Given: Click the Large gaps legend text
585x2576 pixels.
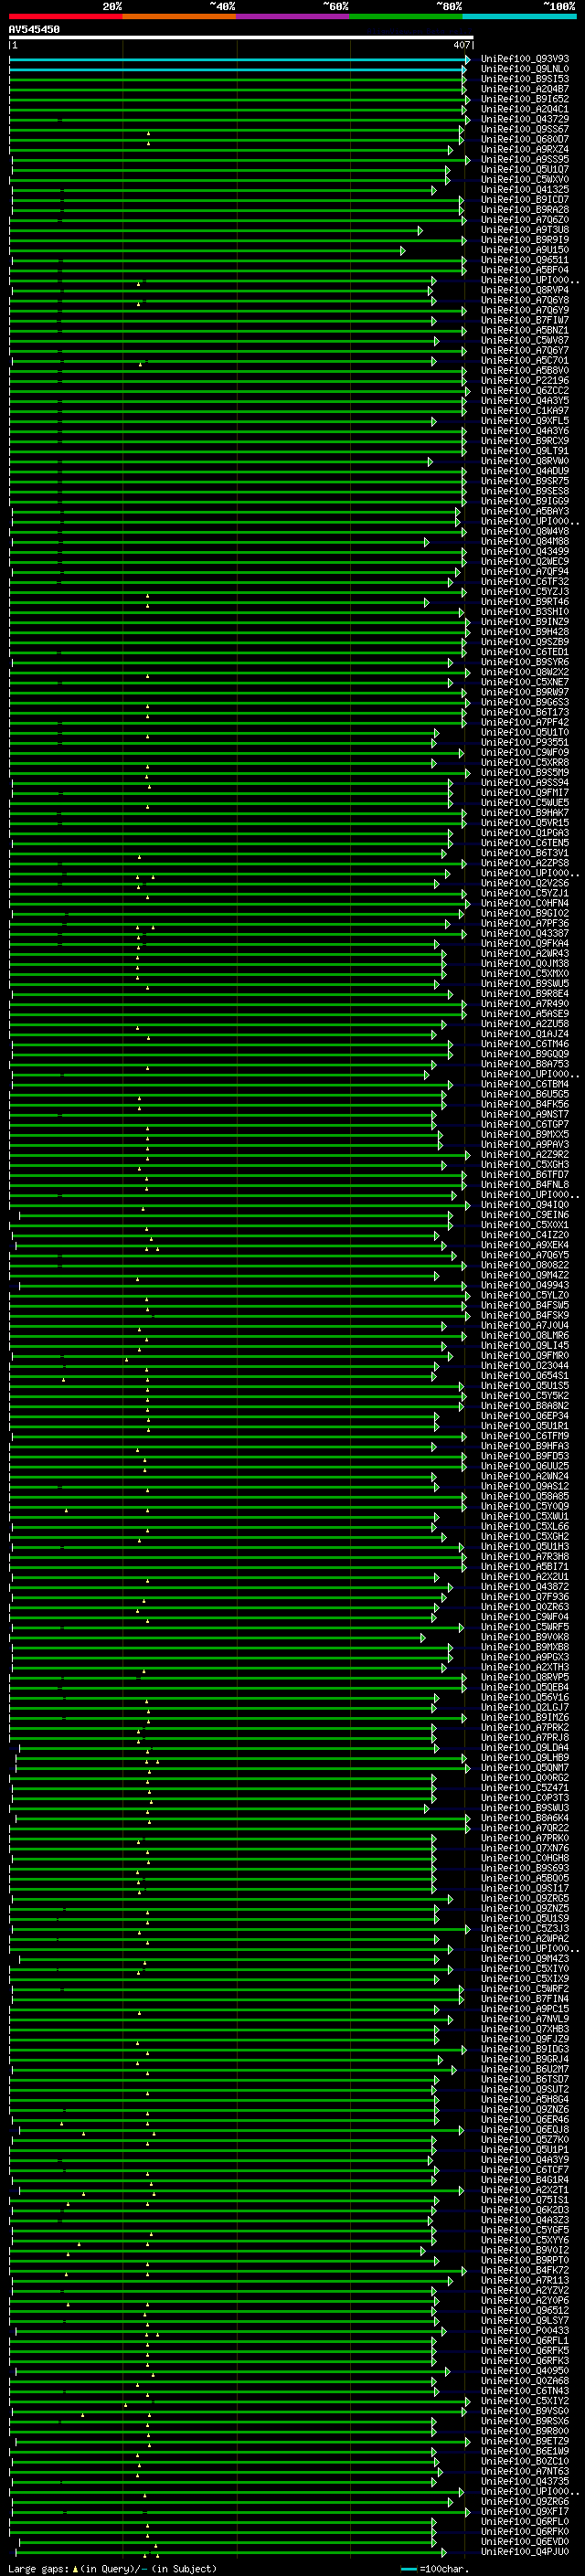Looking at the screenshot, I should (x=112, y=2568).
